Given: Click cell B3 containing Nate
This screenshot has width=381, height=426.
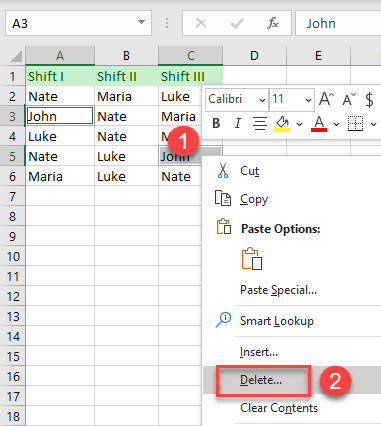Looking at the screenshot, I should click(x=126, y=116).
